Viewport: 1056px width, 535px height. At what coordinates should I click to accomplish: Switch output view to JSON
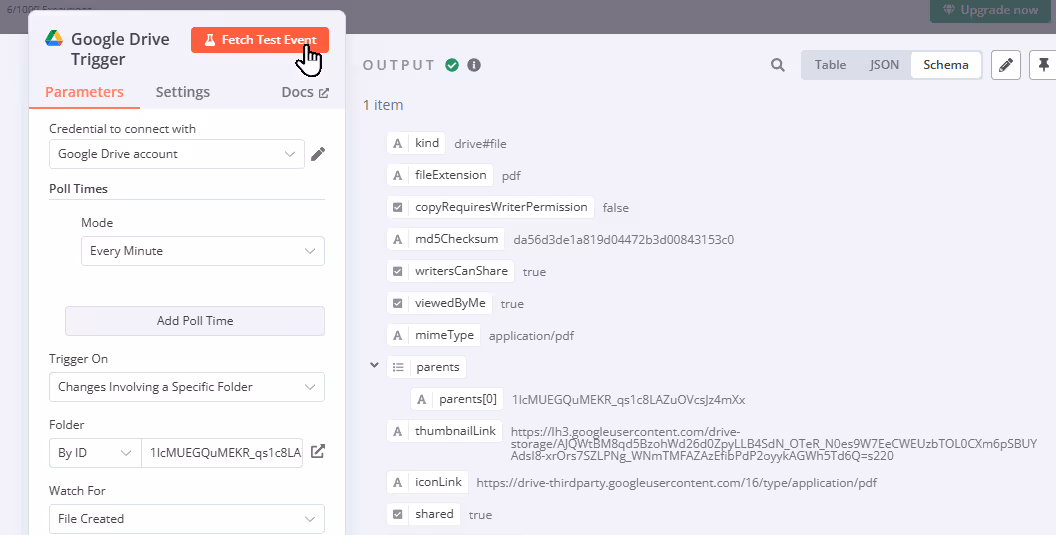pos(884,65)
